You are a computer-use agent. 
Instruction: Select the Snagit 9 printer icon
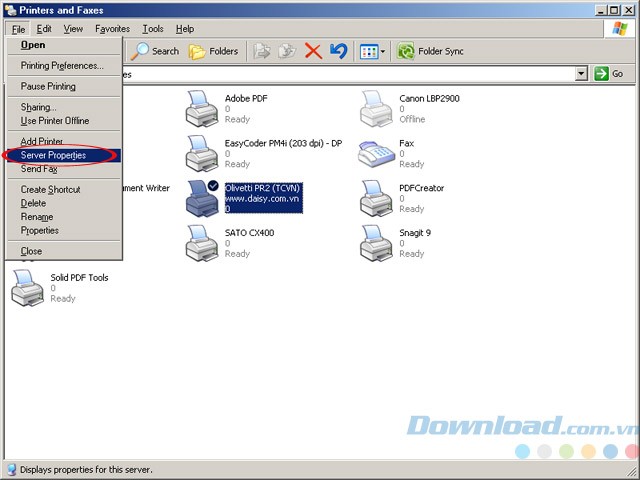[x=376, y=243]
